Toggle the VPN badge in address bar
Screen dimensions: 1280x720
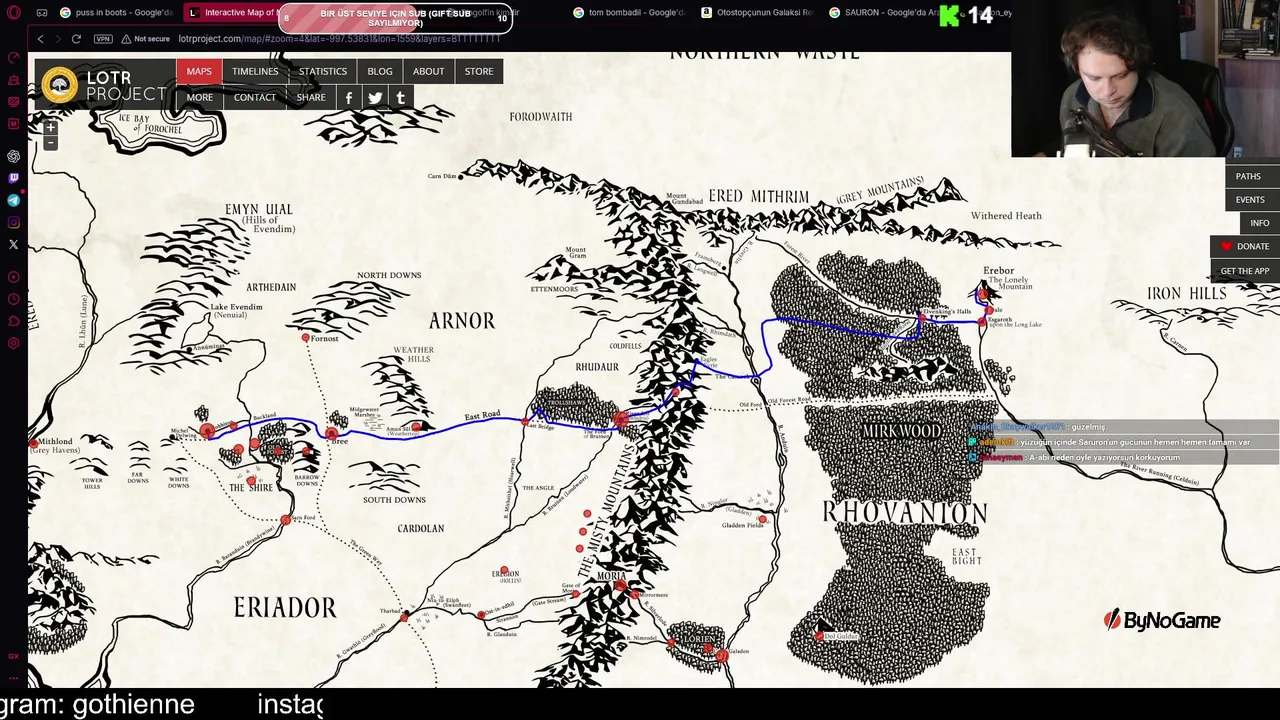point(103,39)
